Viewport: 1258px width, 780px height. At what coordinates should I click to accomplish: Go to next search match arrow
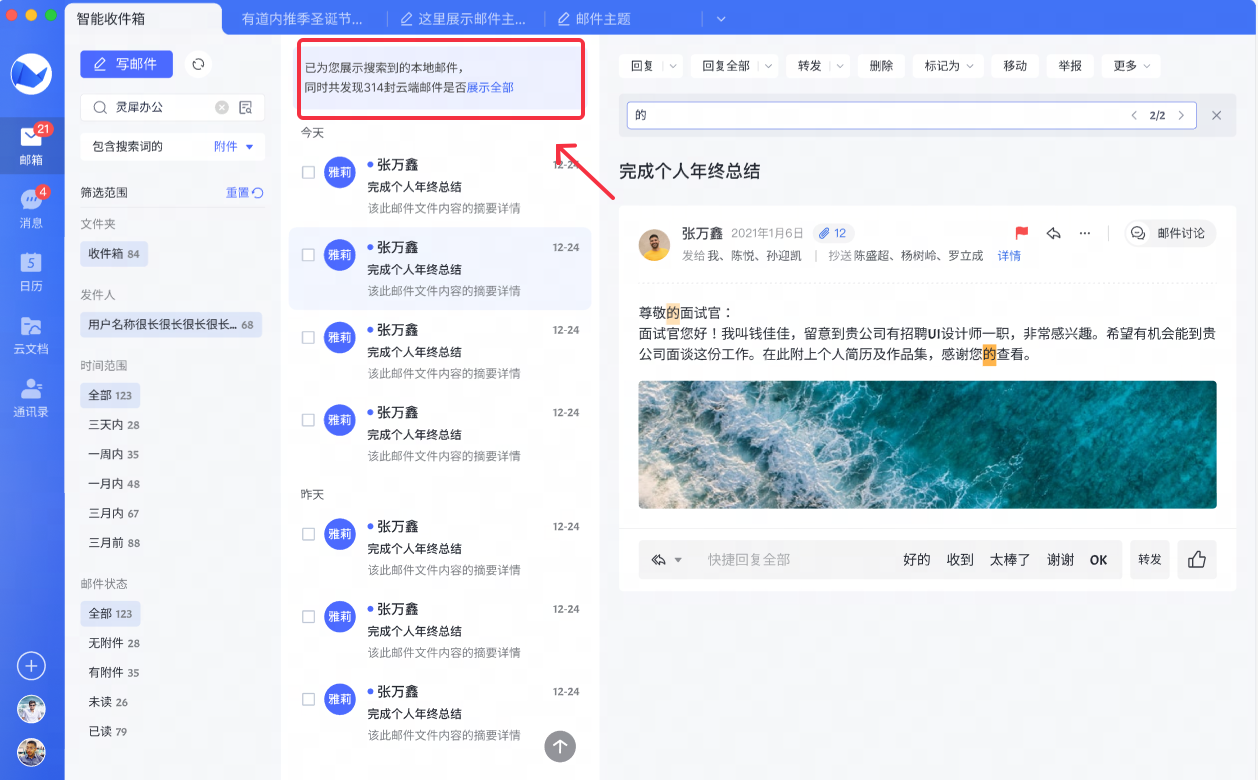(x=1181, y=115)
